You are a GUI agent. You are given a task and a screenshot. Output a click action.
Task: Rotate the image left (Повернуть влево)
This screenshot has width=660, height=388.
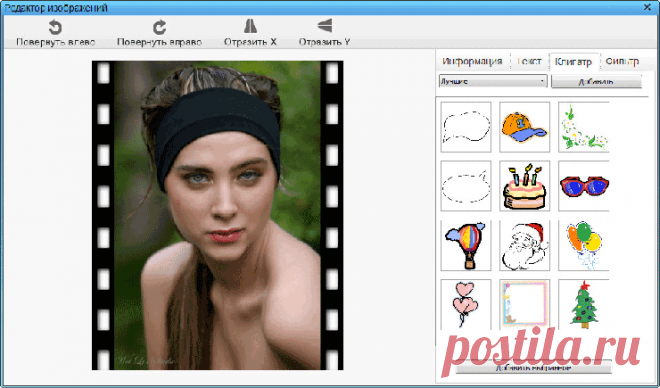pyautogui.click(x=55, y=33)
